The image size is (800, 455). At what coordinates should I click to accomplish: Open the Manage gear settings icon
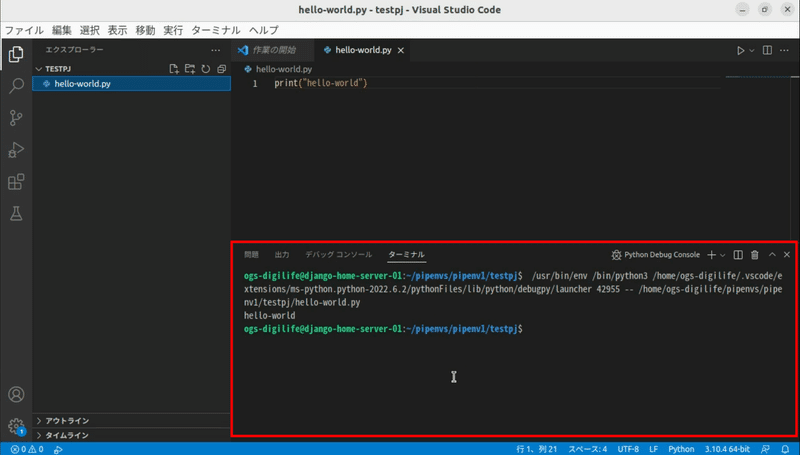tap(16, 426)
